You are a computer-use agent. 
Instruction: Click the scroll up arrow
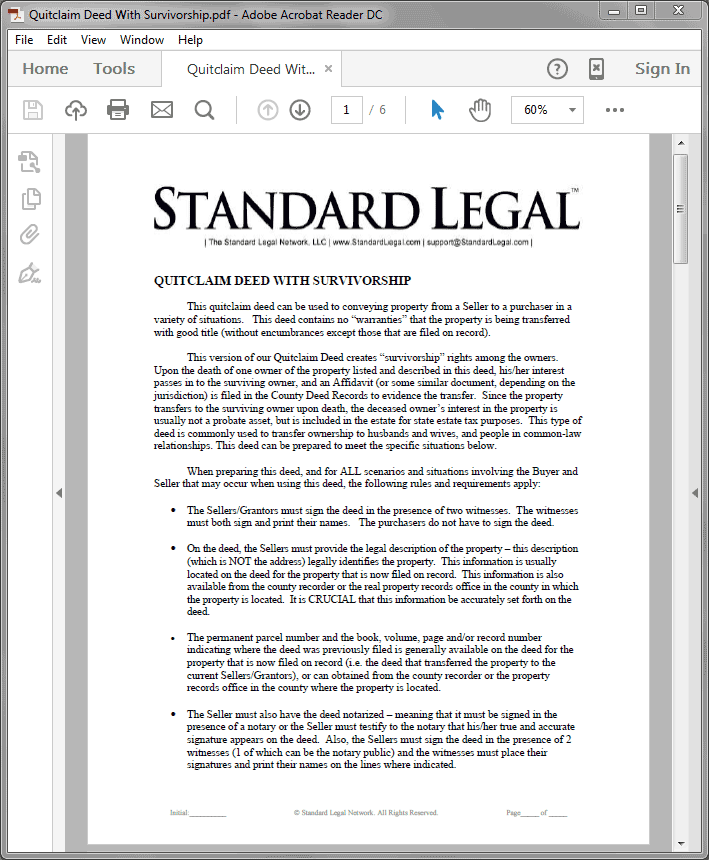pos(681,143)
